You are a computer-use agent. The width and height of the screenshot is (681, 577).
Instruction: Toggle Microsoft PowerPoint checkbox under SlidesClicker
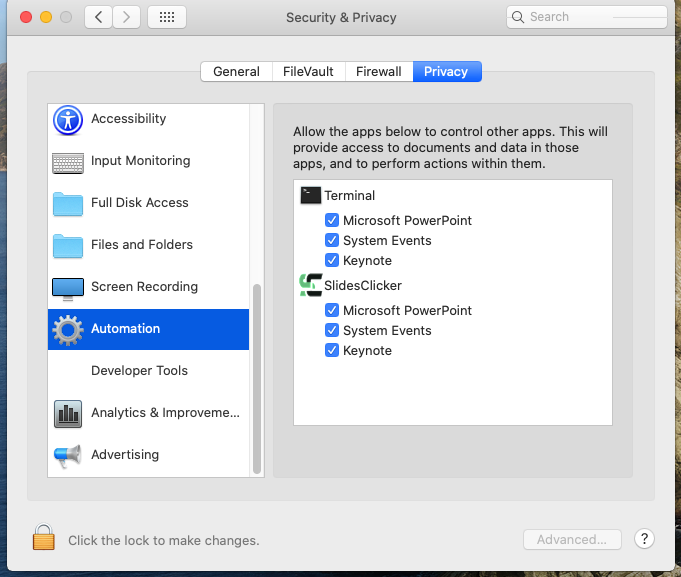(x=332, y=310)
